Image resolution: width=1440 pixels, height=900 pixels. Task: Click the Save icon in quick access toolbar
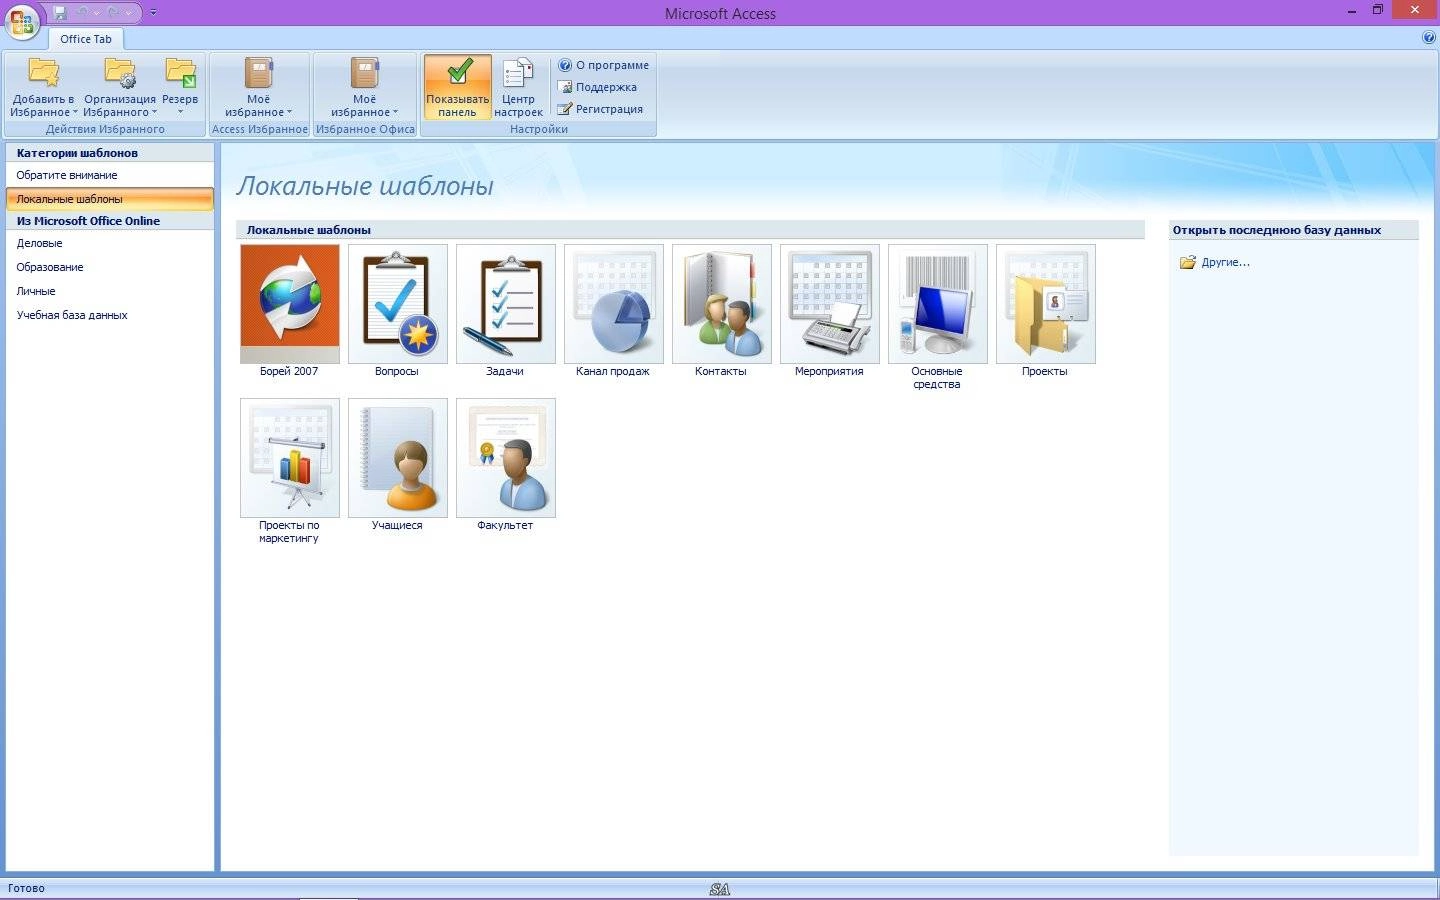[x=60, y=13]
